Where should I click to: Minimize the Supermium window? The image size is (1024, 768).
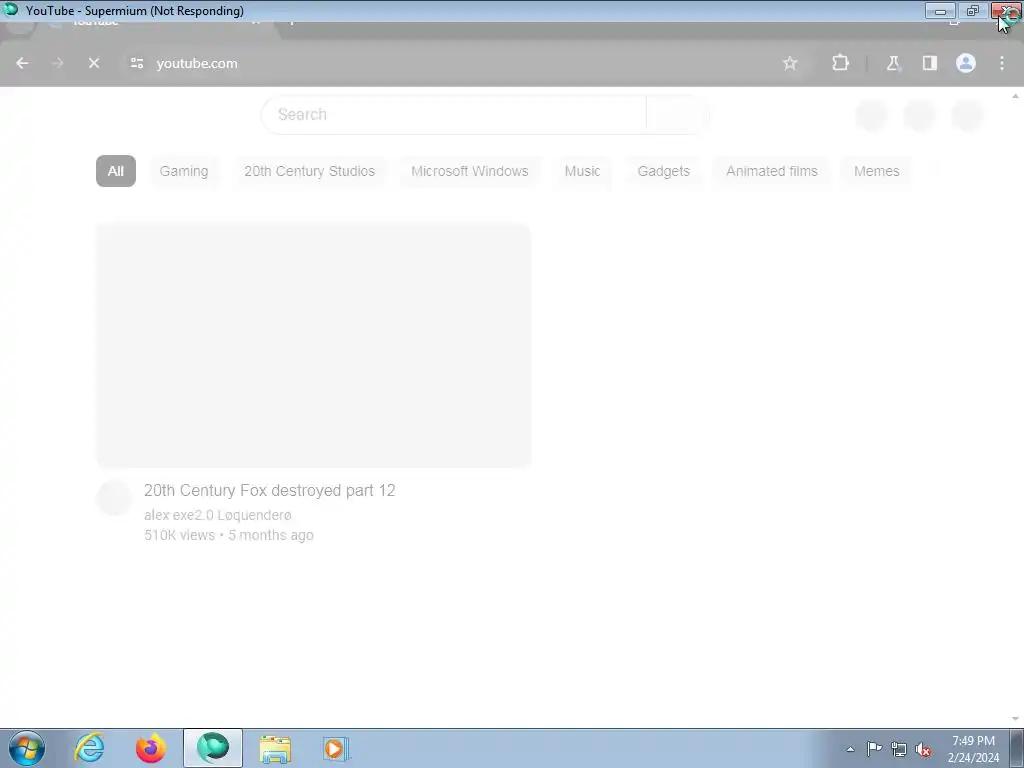(x=940, y=11)
